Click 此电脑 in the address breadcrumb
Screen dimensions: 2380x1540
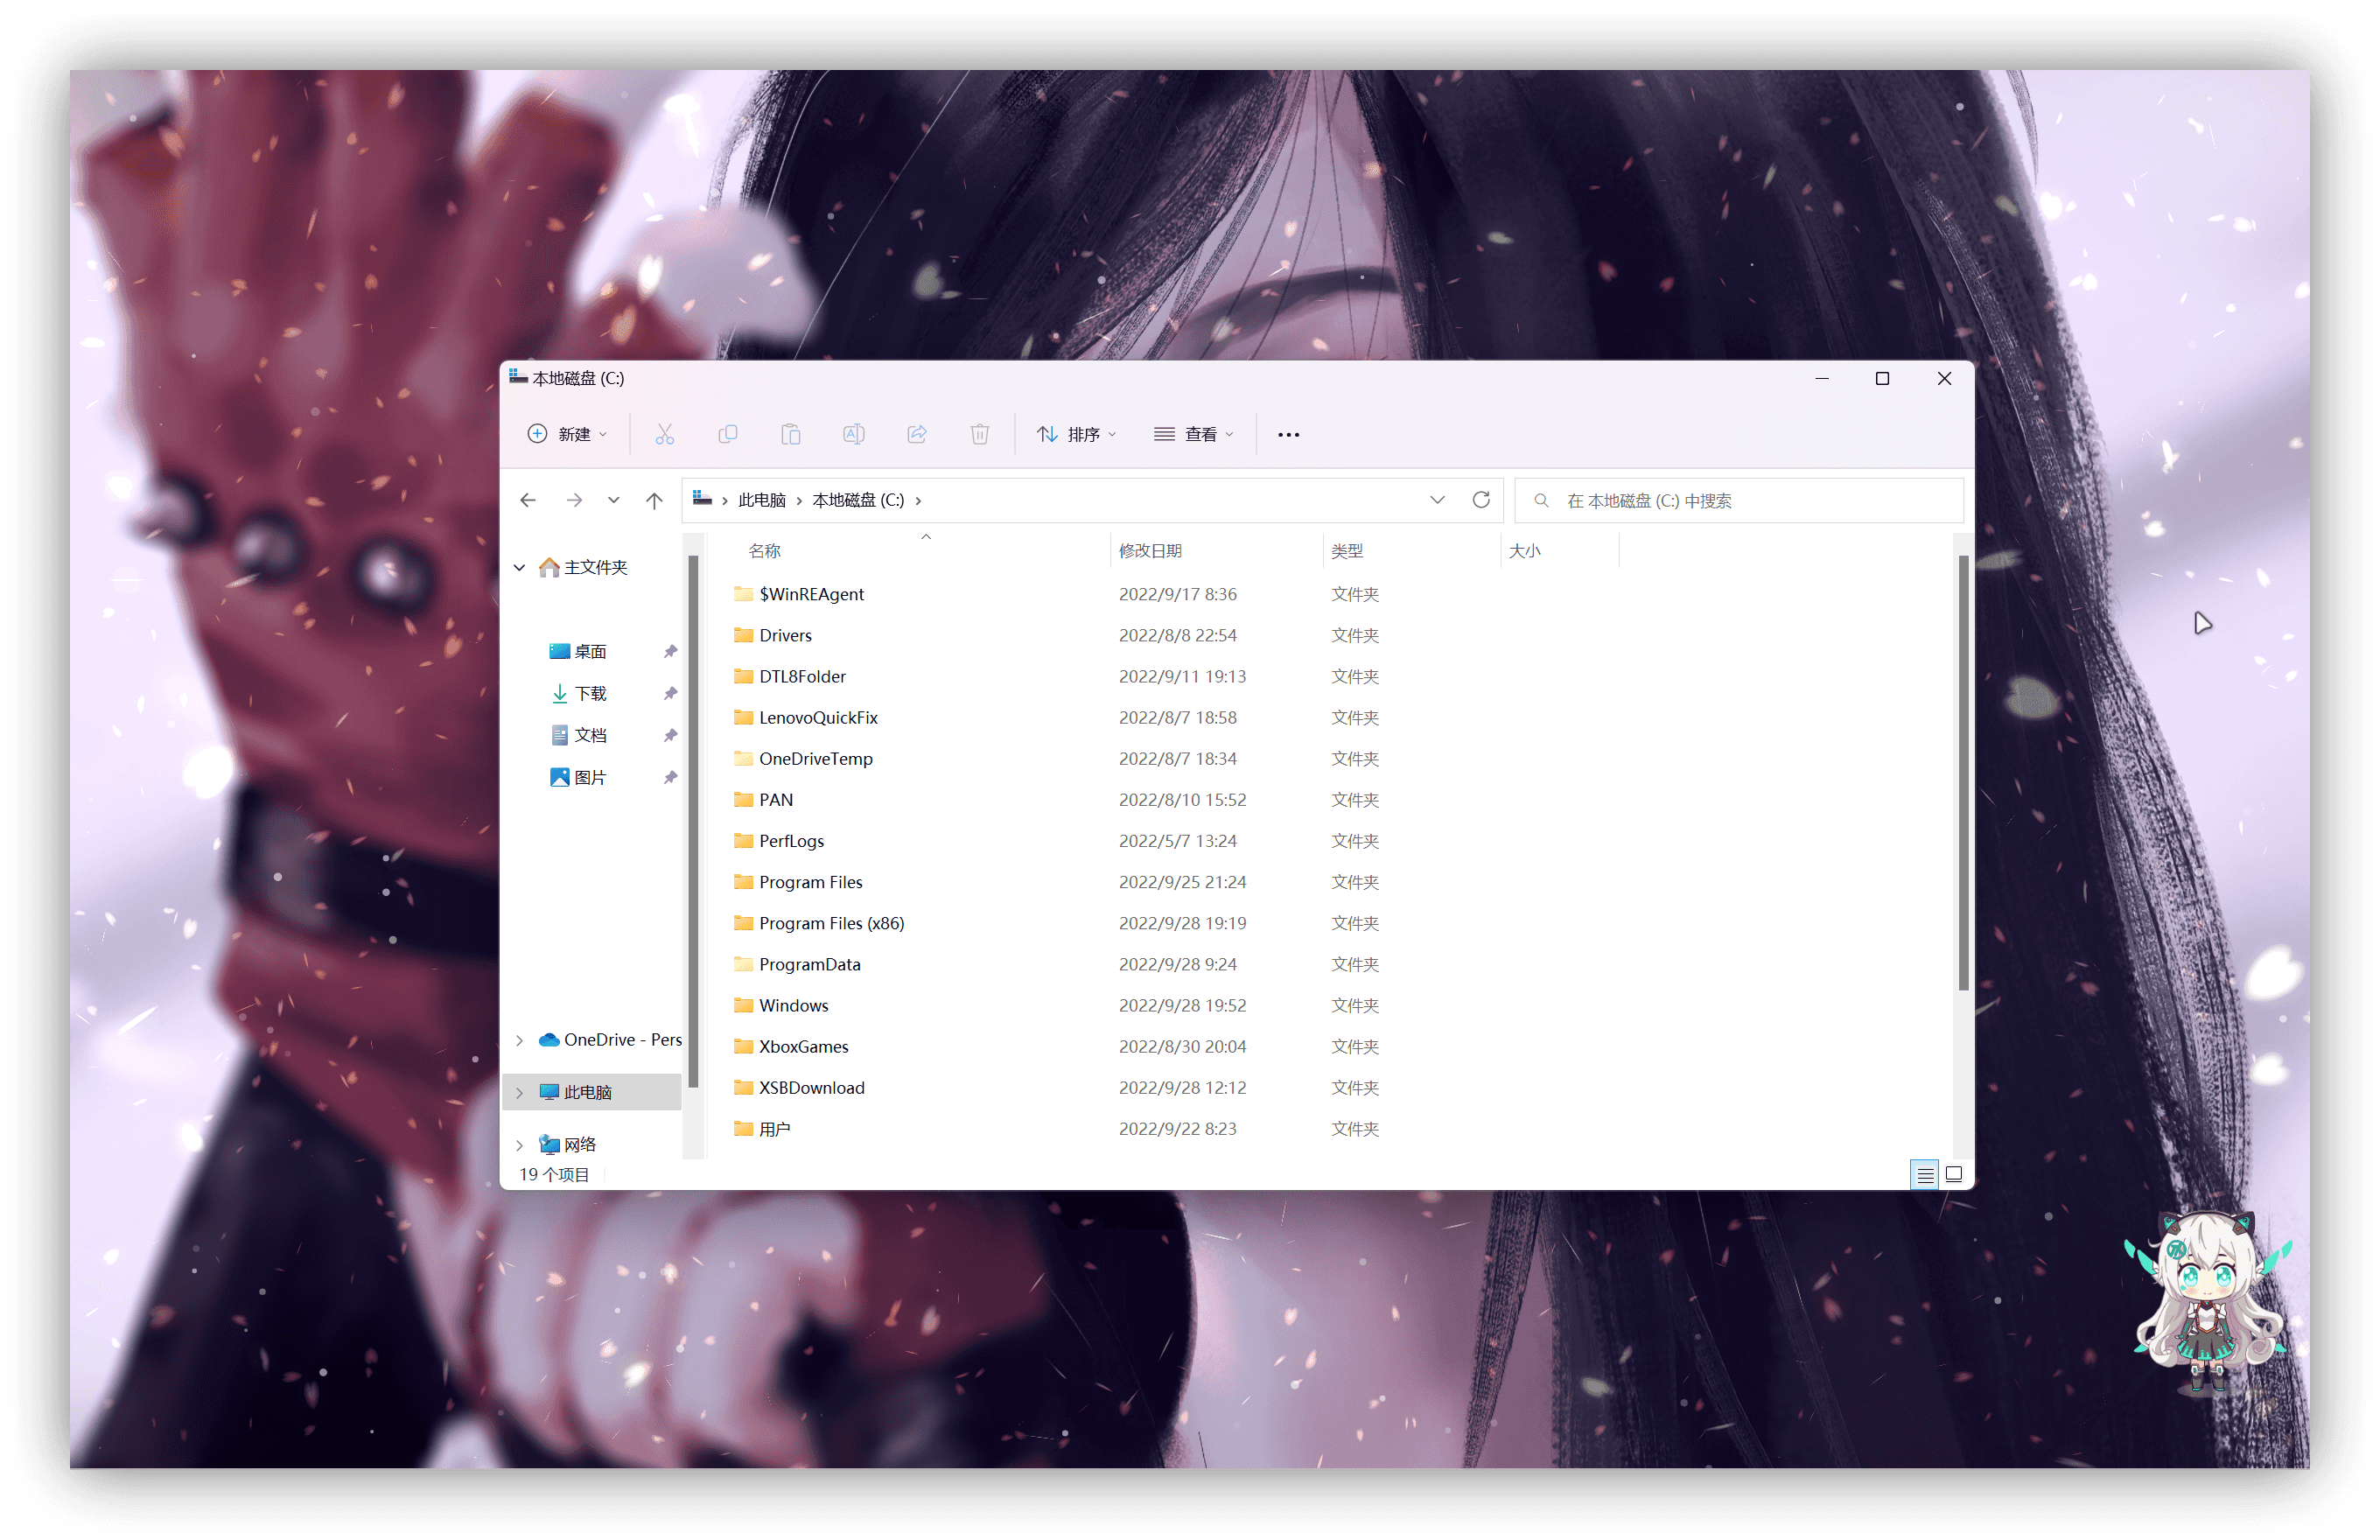click(762, 500)
